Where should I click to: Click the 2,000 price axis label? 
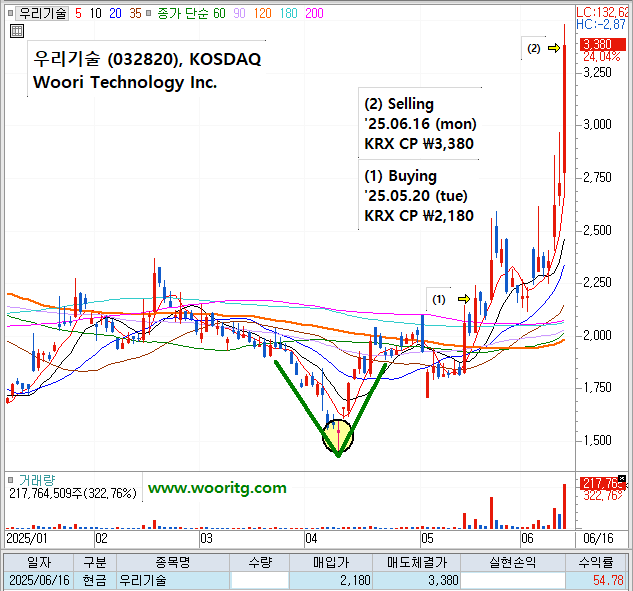click(x=597, y=335)
